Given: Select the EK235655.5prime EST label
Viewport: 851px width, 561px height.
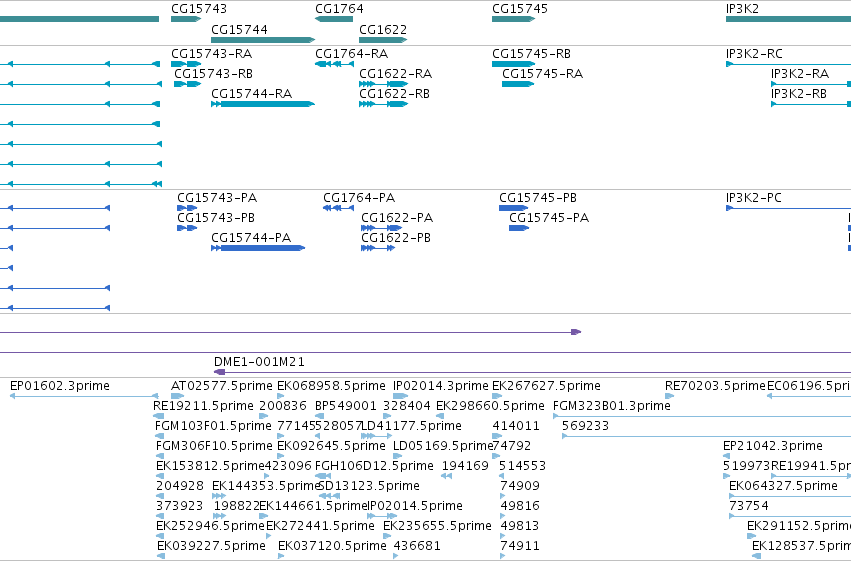Looking at the screenshot, I should 437,526.
